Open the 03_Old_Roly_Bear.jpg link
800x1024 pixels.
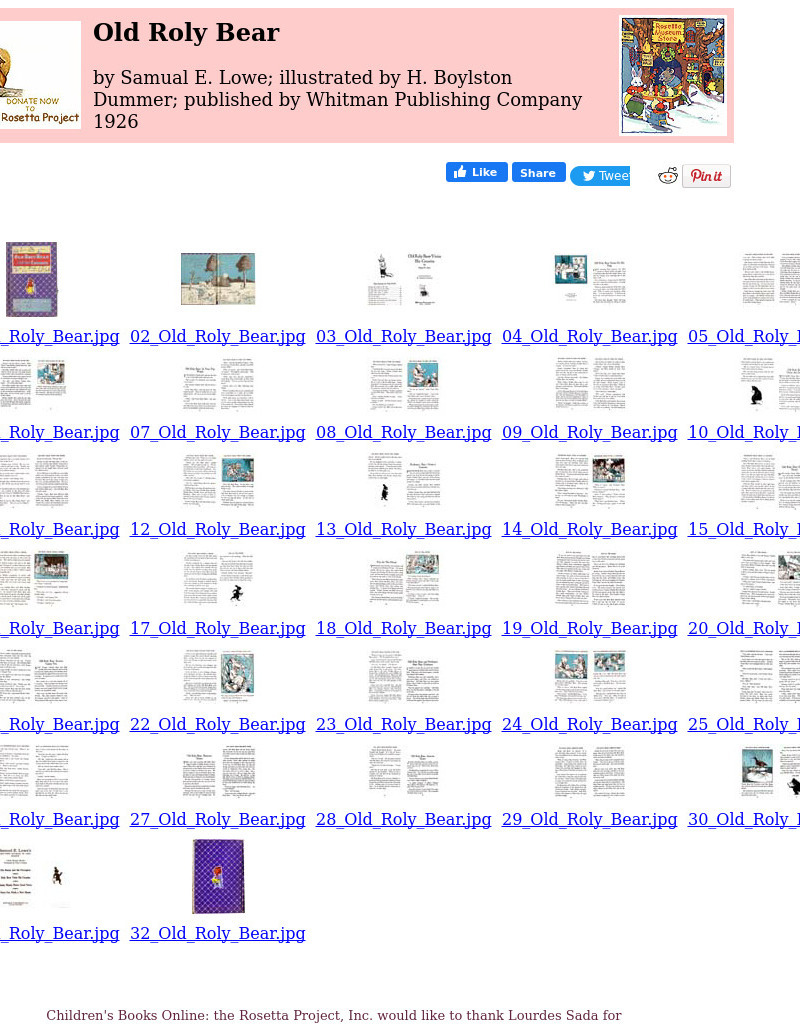[403, 336]
